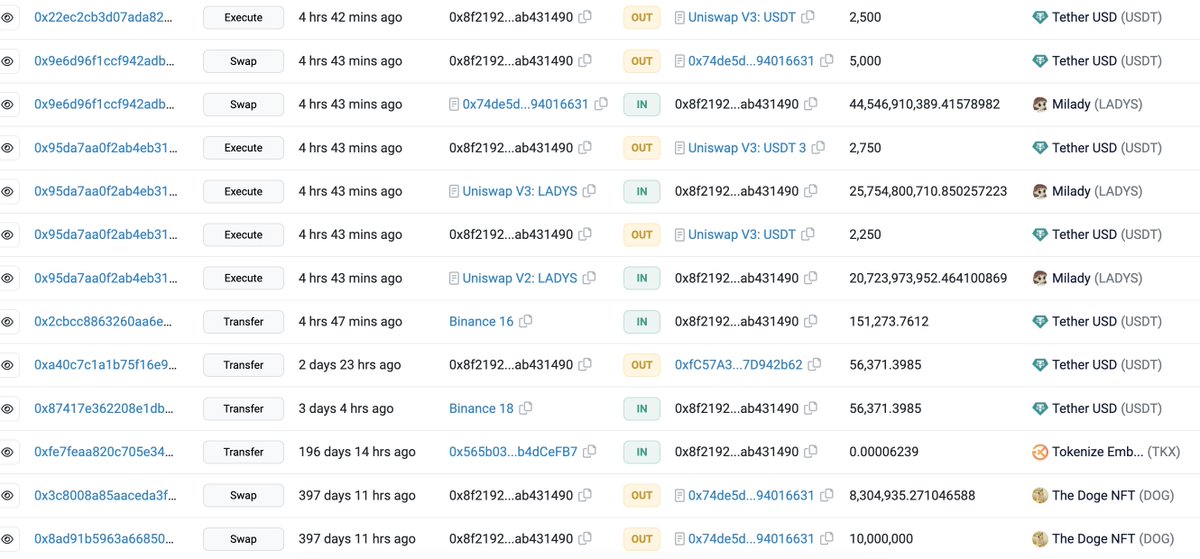1200x559 pixels.
Task: Copy the Binance 16 address
Action: (526, 321)
